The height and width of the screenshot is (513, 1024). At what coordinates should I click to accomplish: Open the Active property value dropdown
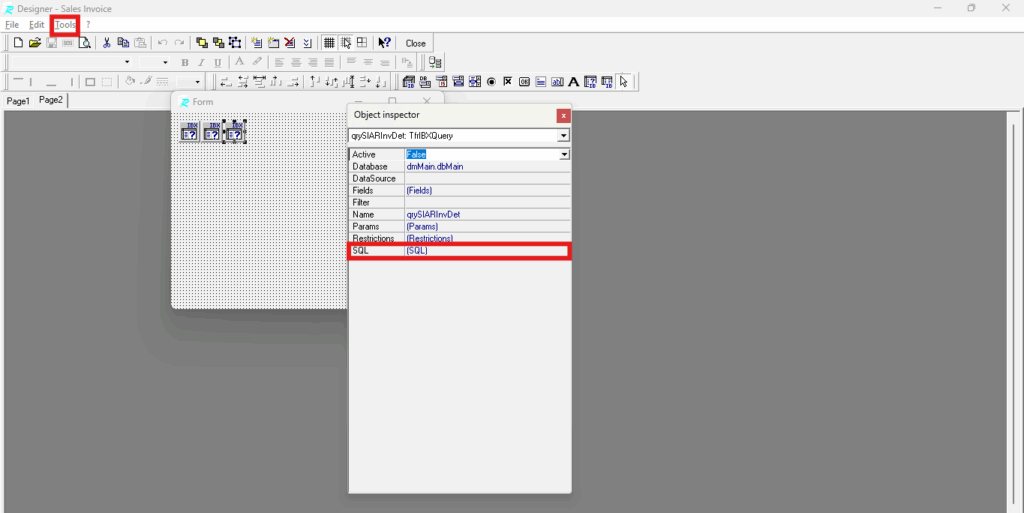(x=564, y=155)
